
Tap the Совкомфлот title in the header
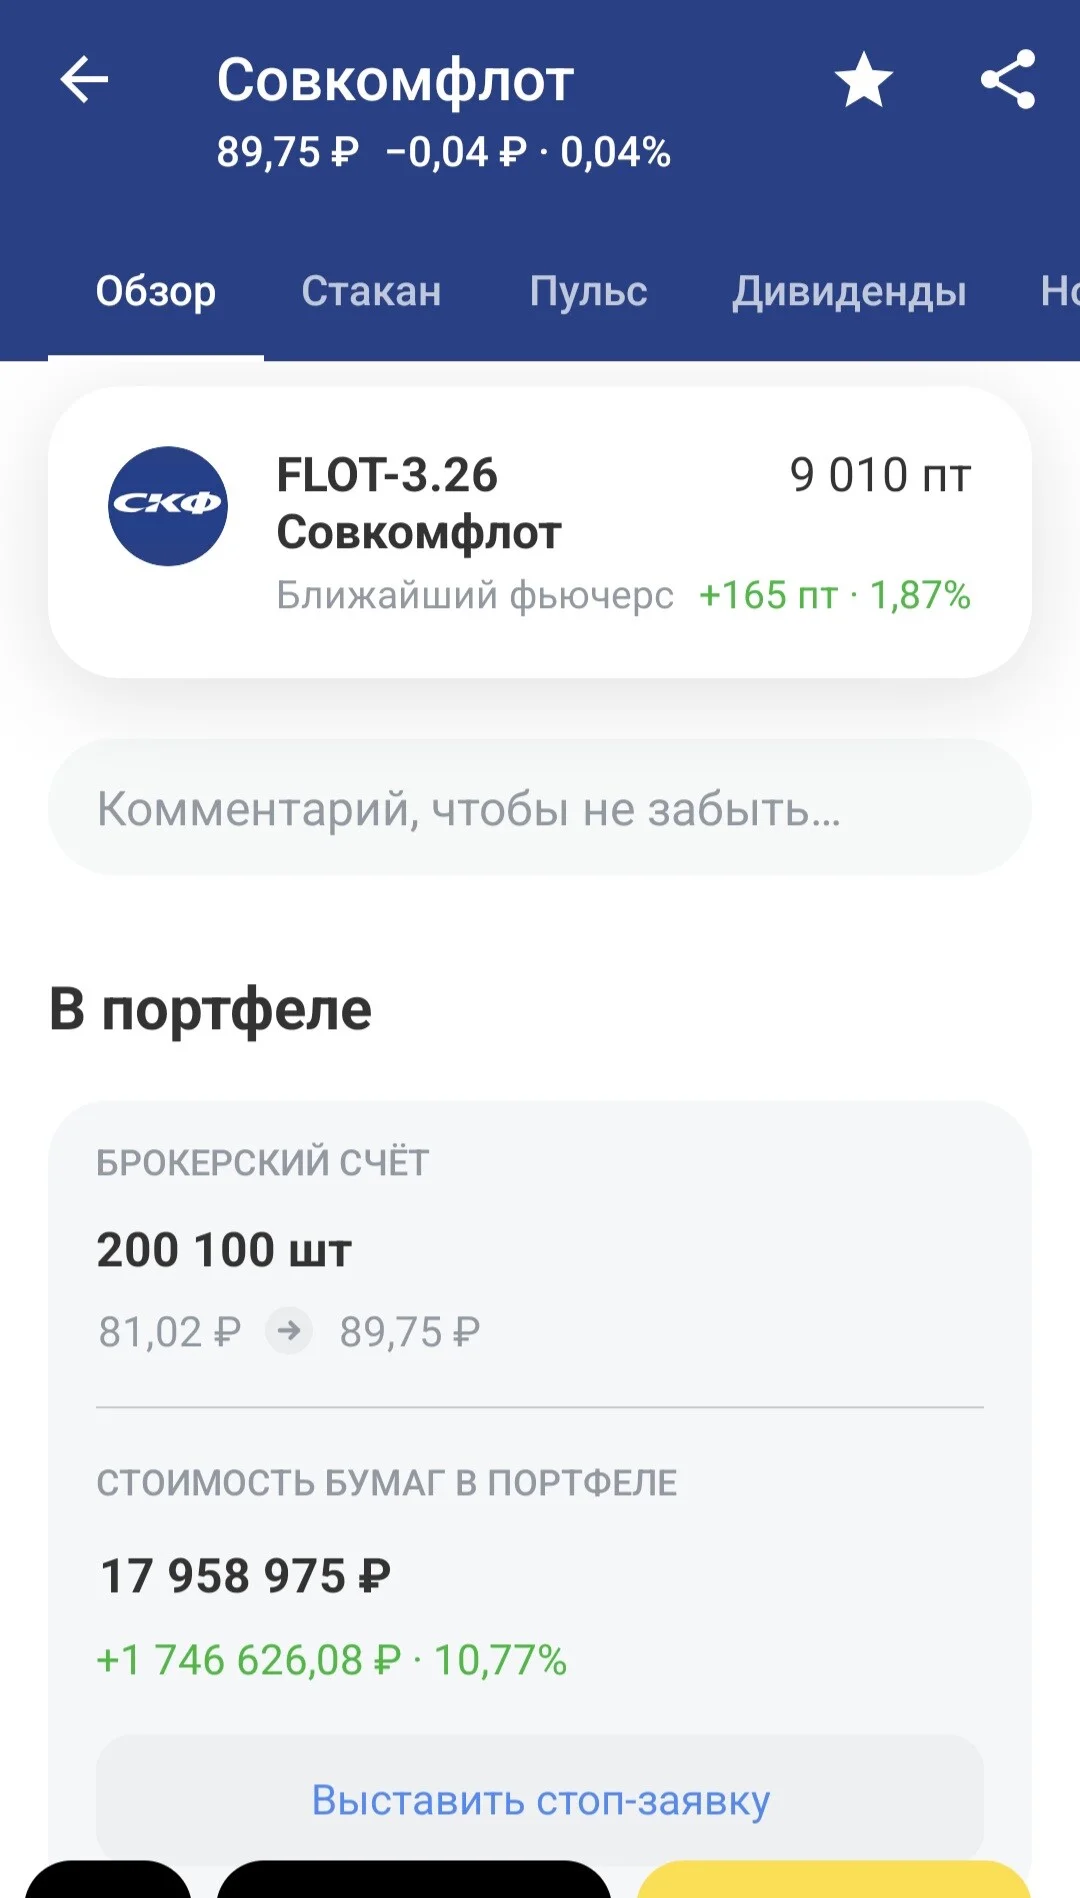click(x=395, y=80)
